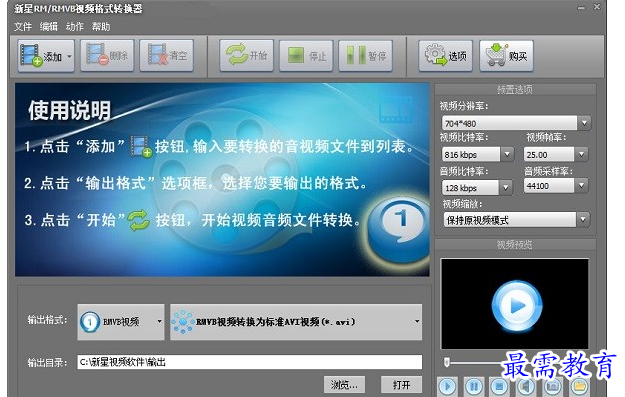Expand the 音频采样率 dropdown showing 44100

(582, 185)
